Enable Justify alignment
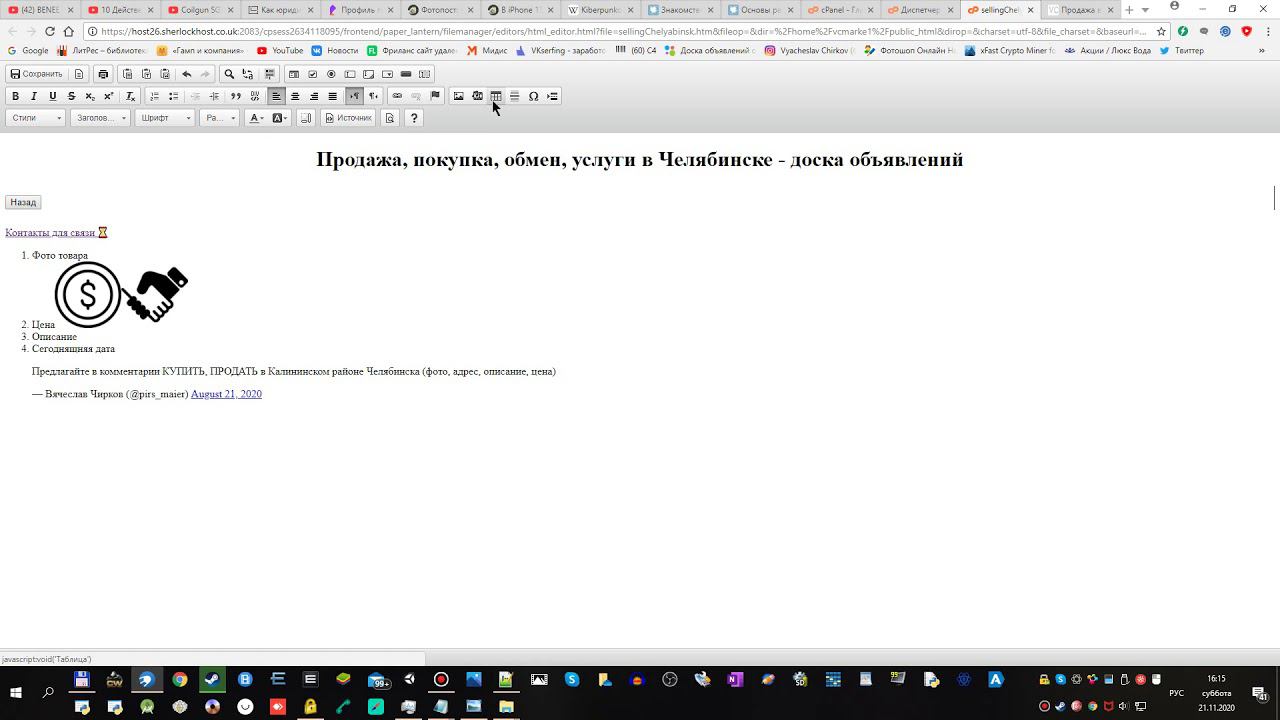Screen dimensions: 1280x720 [333, 96]
